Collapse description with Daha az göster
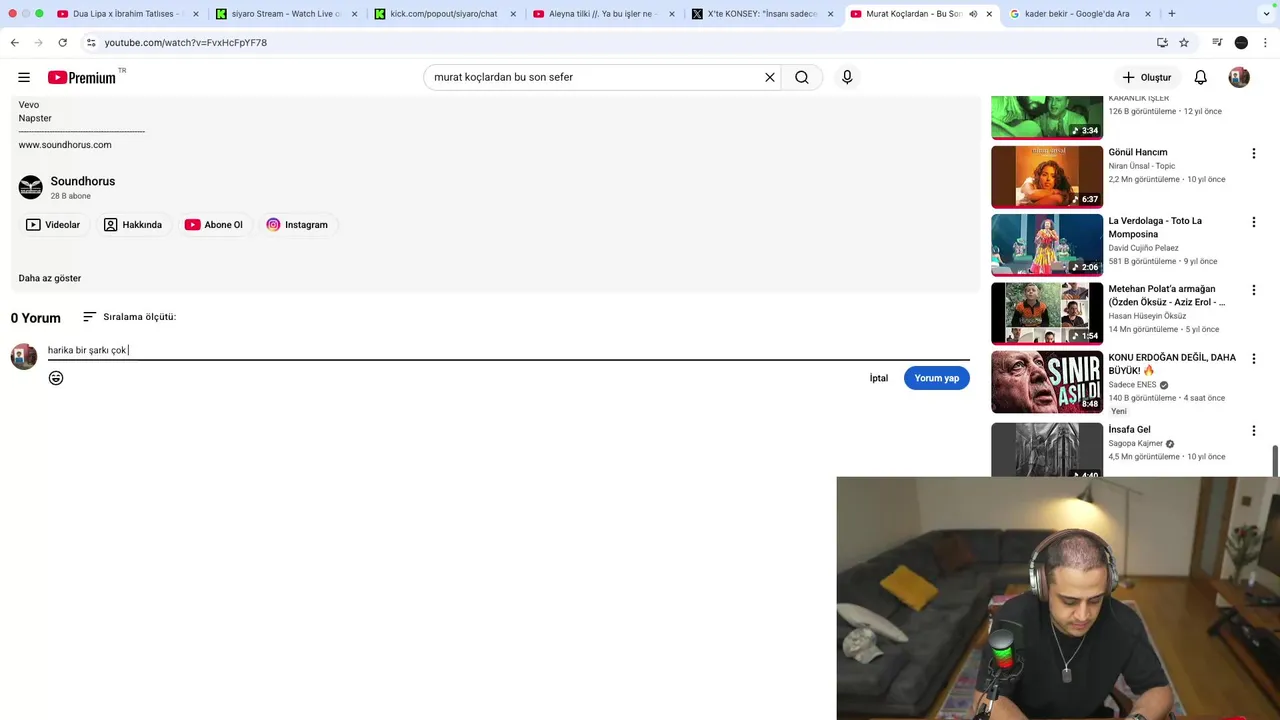The image size is (1280, 720). tap(50, 278)
